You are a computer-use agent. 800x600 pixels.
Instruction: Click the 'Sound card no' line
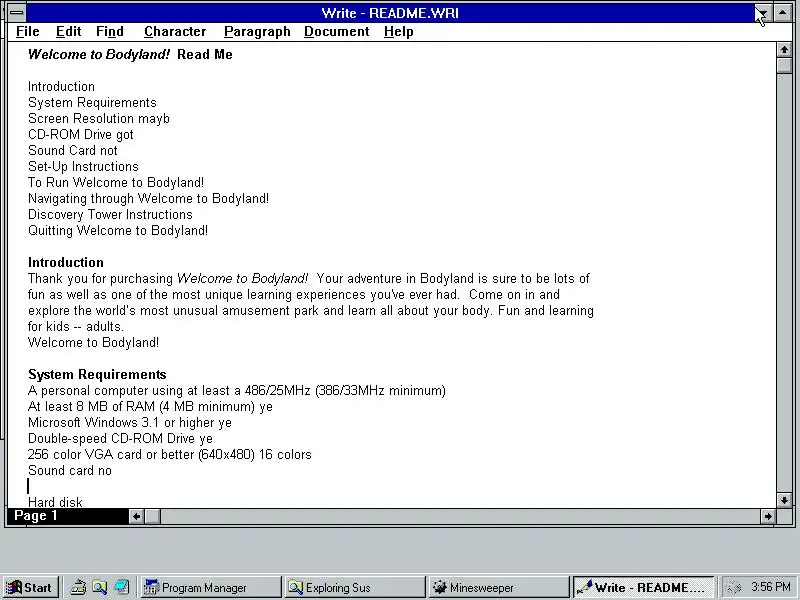tap(69, 470)
